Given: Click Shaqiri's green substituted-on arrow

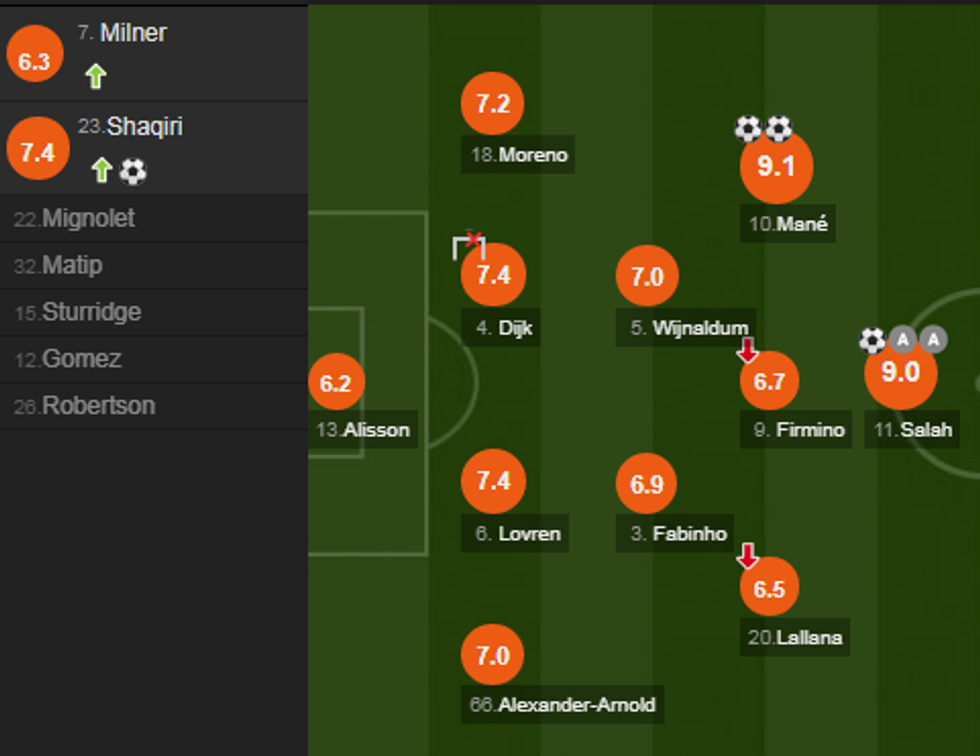Looking at the screenshot, I should click(x=101, y=171).
